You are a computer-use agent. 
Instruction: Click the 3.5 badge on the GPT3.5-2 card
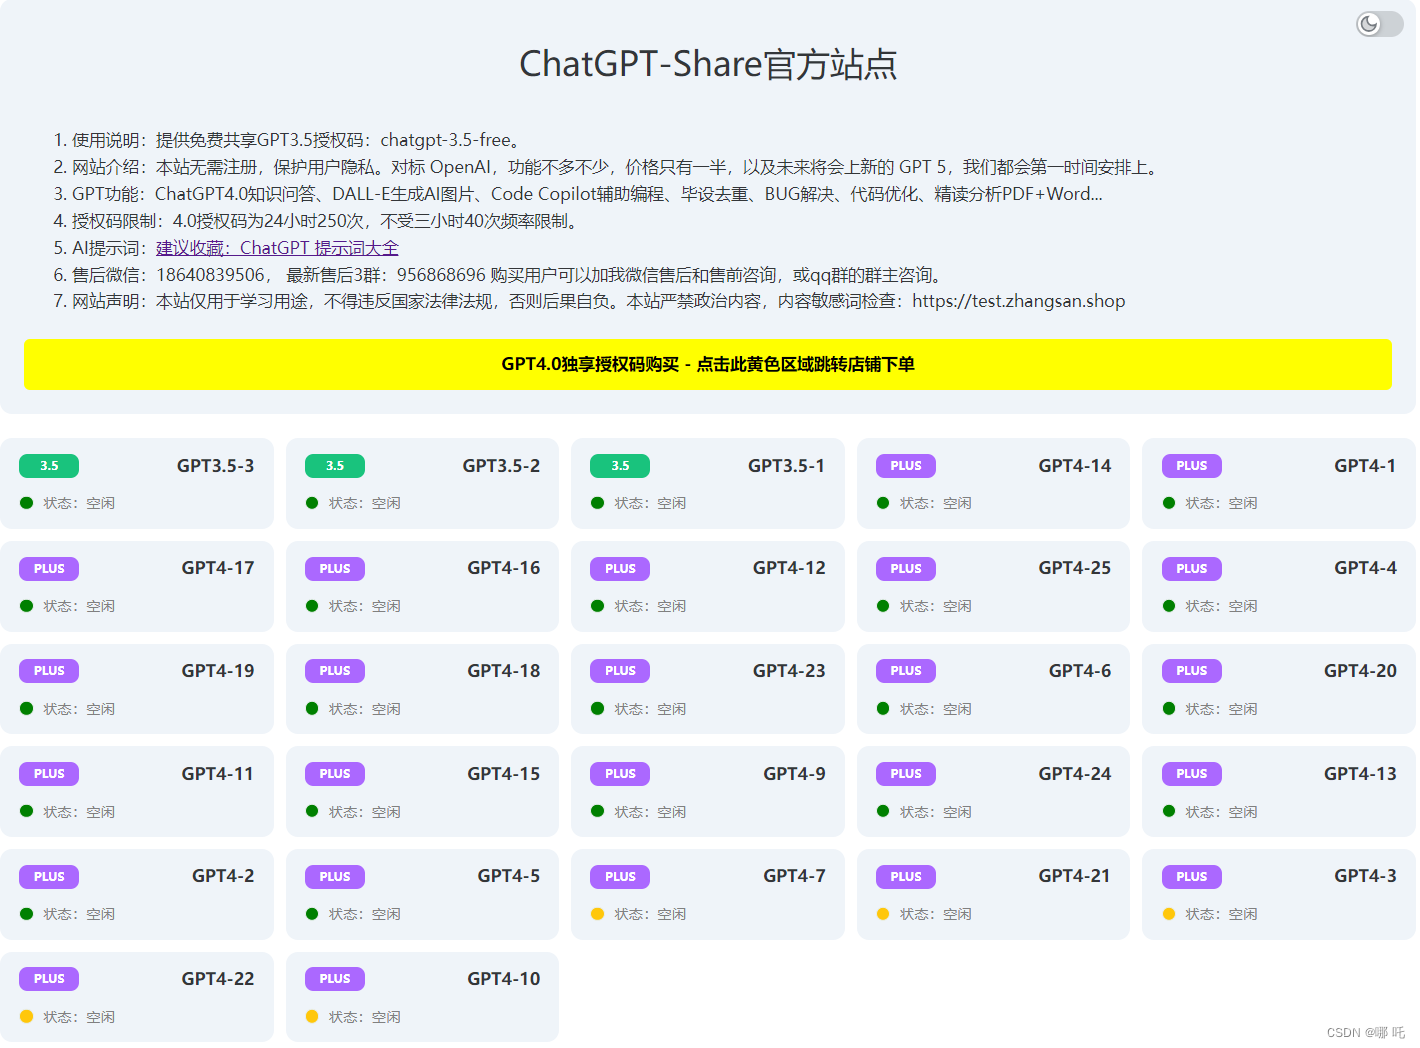335,466
